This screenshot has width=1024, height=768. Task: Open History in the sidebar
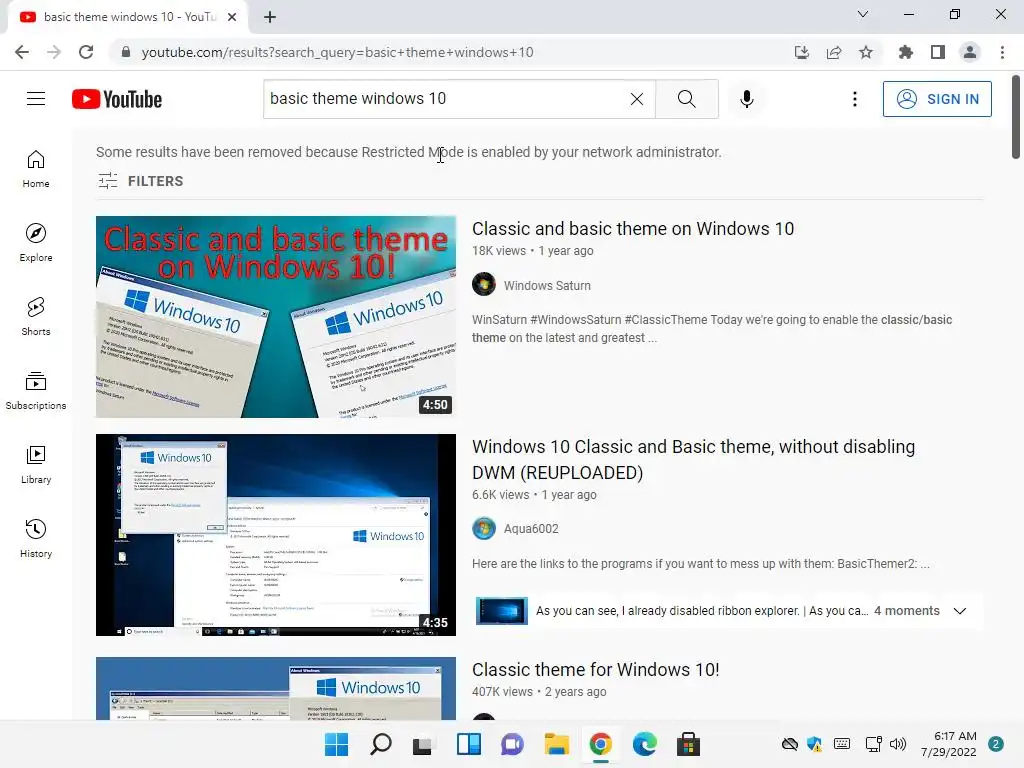click(36, 539)
